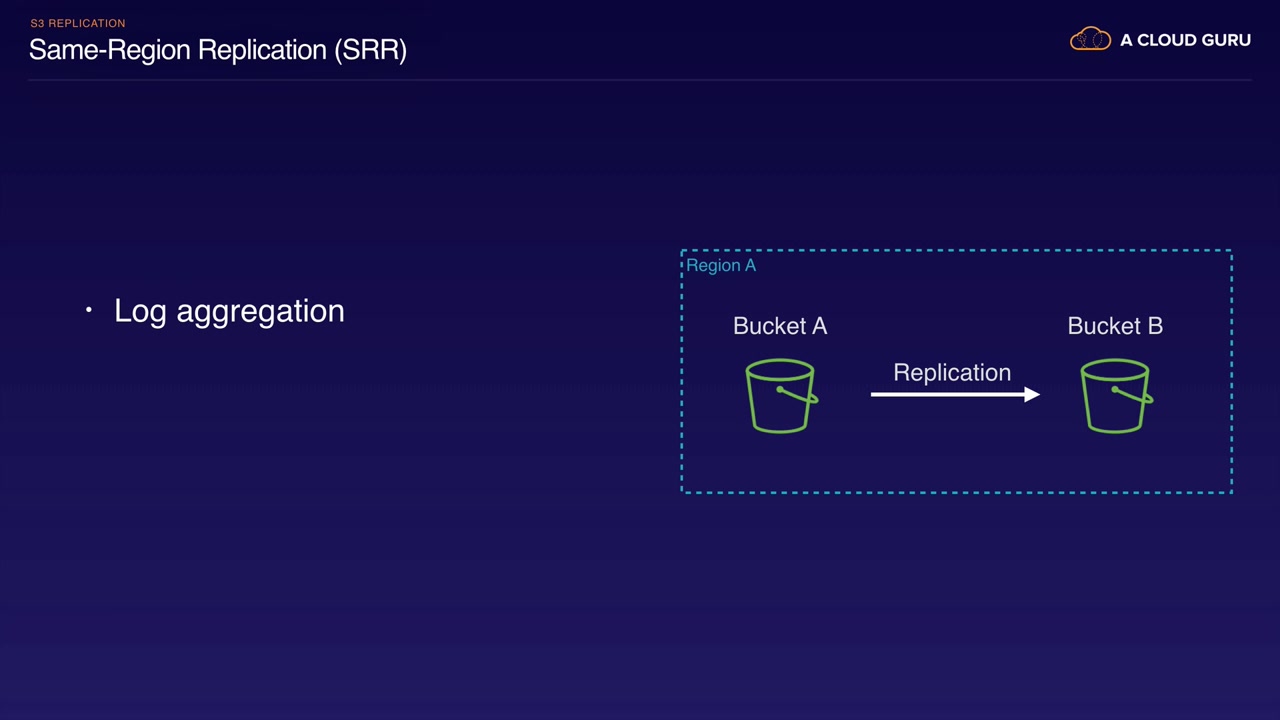Viewport: 1280px width, 720px height.
Task: Click the orange S3 REPLICATION header label
Action: tap(78, 23)
